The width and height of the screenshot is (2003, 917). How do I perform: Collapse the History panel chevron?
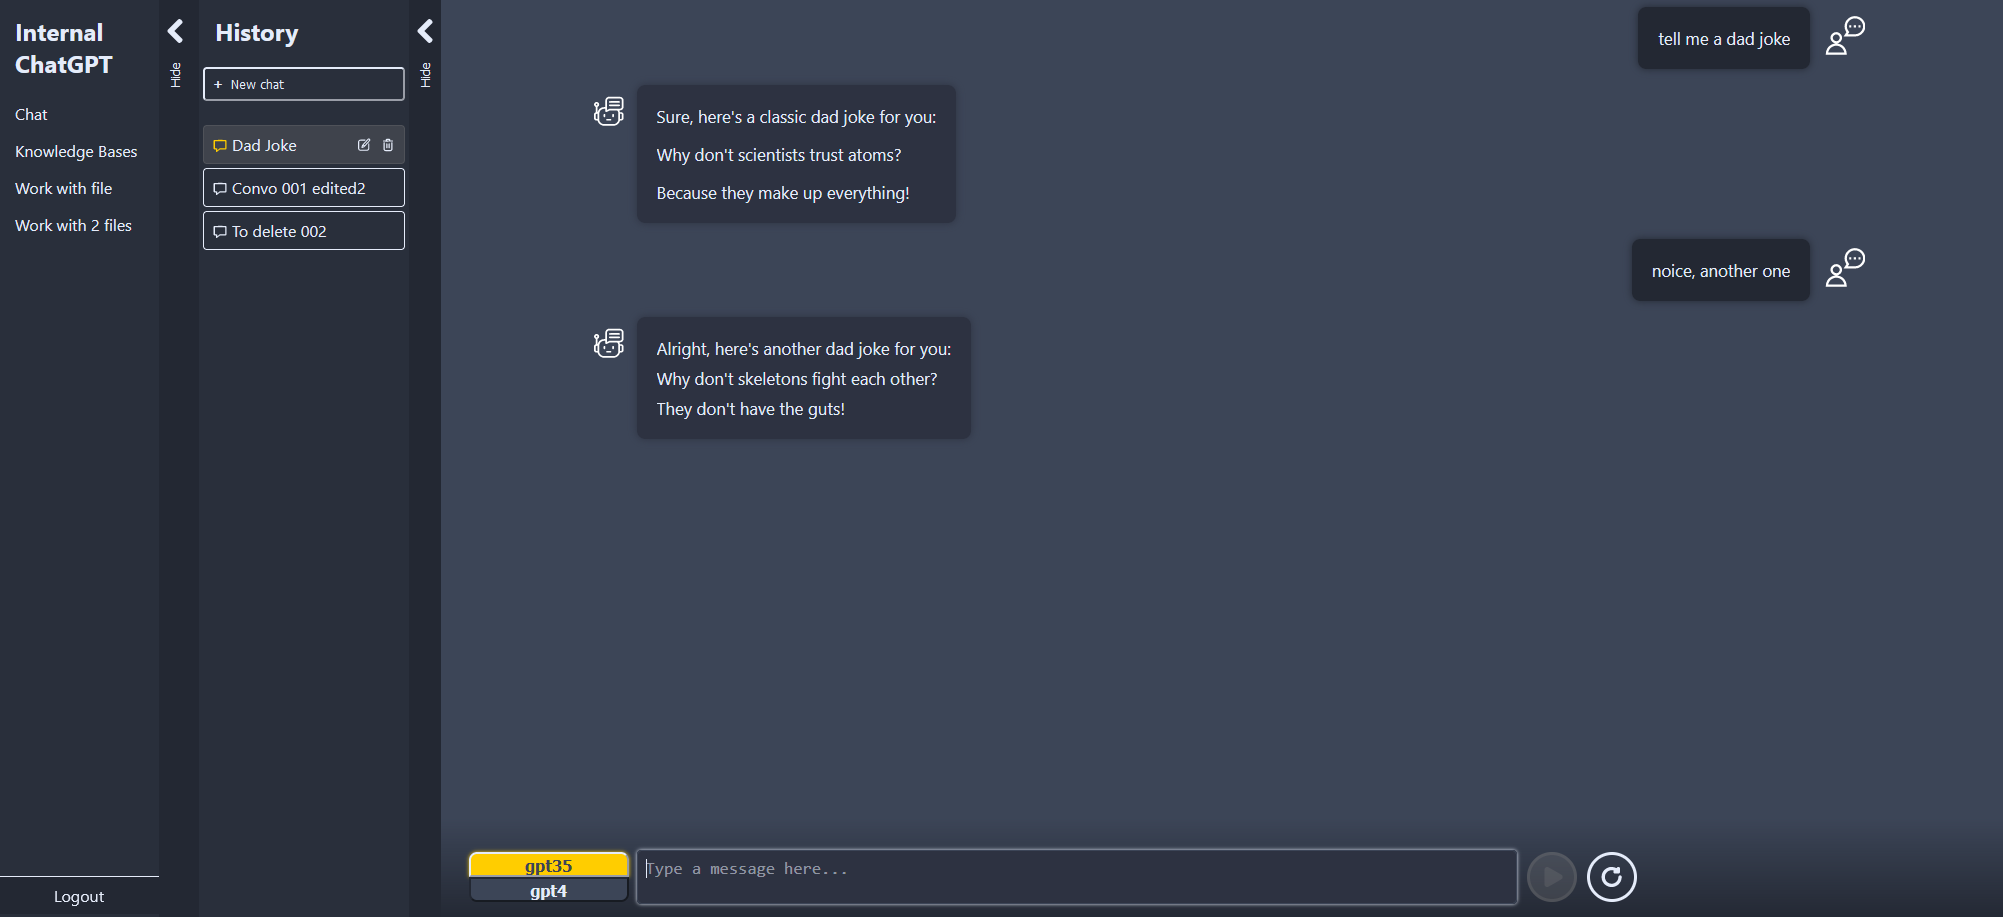(x=425, y=31)
